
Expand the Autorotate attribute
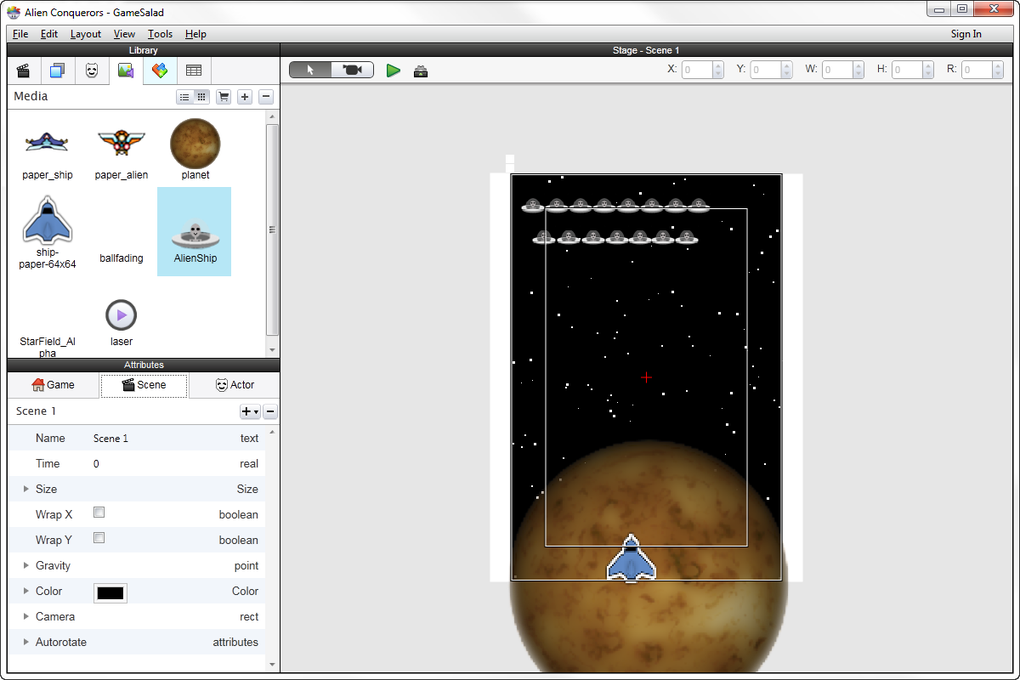pyautogui.click(x=26, y=642)
